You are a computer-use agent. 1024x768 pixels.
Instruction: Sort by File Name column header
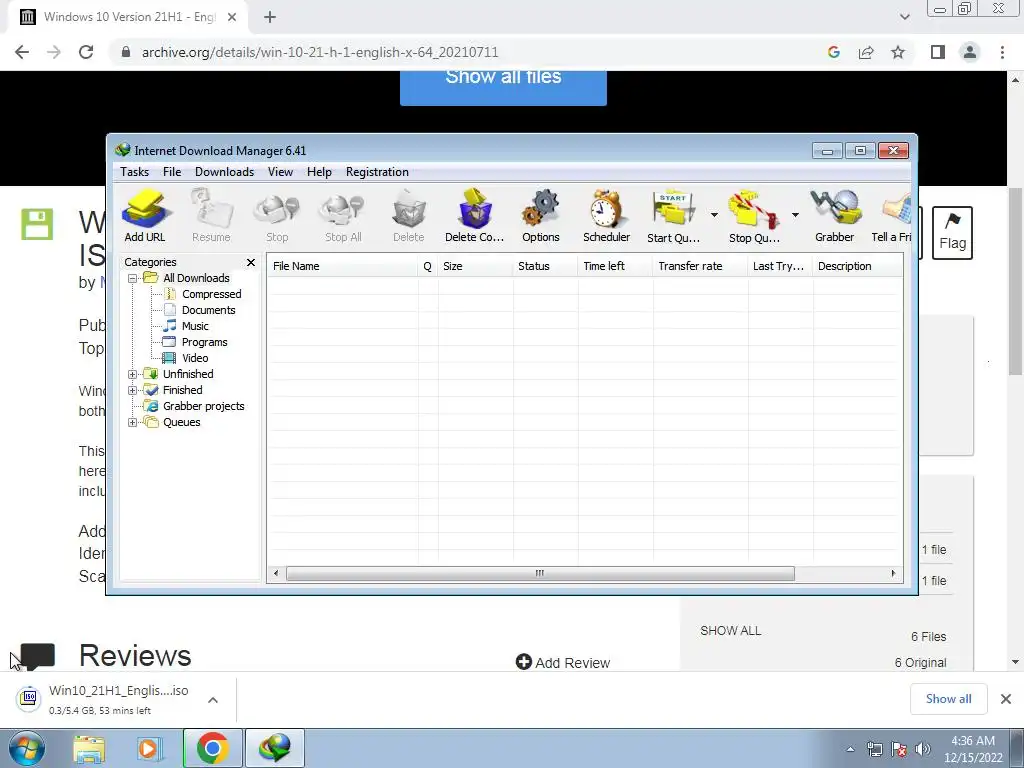click(342, 266)
